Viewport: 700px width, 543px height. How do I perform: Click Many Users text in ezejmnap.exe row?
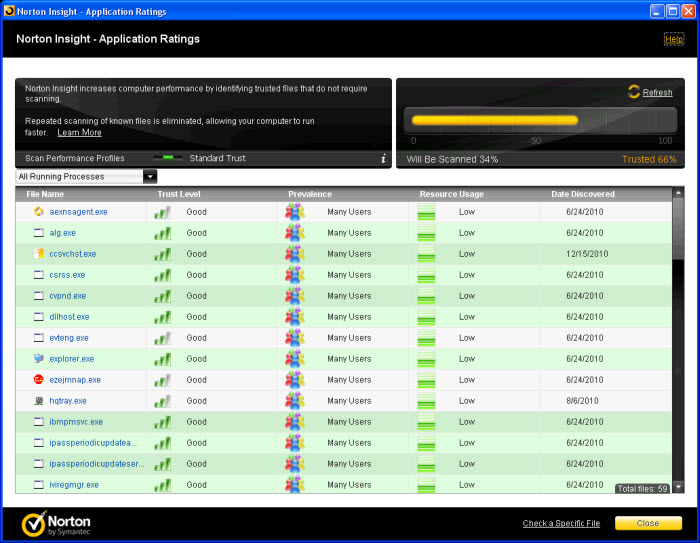point(349,380)
